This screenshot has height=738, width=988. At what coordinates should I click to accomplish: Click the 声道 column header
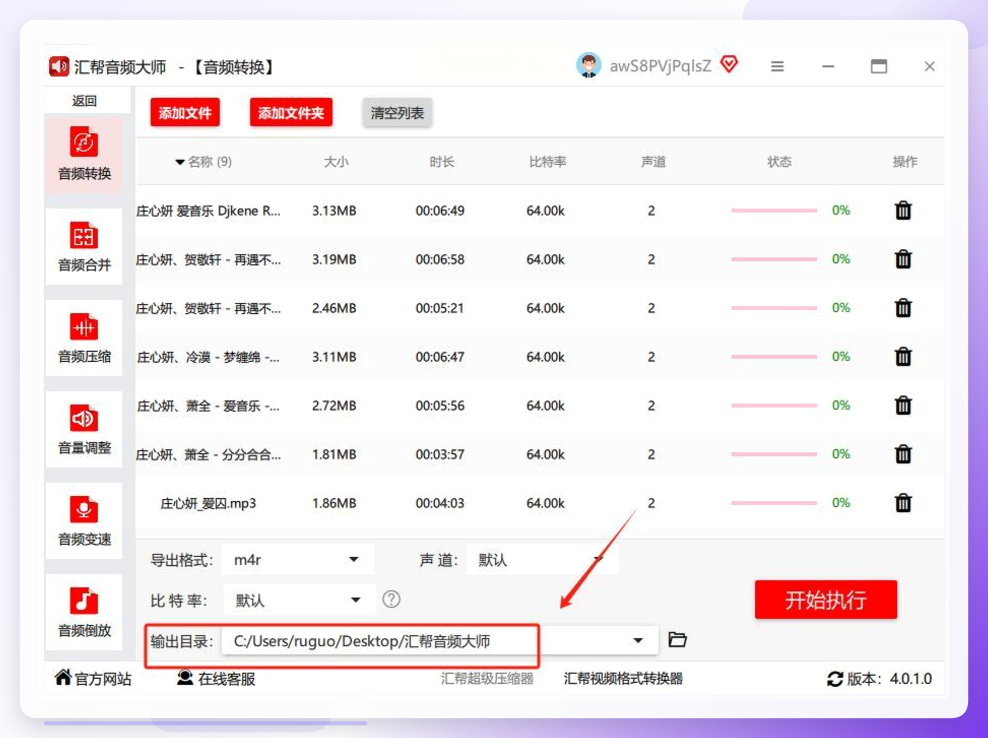[x=653, y=162]
